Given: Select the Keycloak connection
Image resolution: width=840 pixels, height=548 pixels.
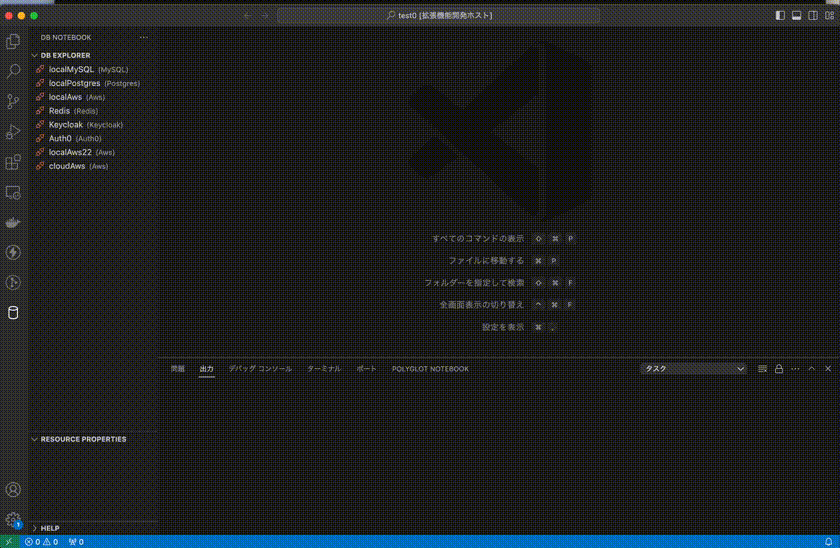Looking at the screenshot, I should (x=94, y=125).
